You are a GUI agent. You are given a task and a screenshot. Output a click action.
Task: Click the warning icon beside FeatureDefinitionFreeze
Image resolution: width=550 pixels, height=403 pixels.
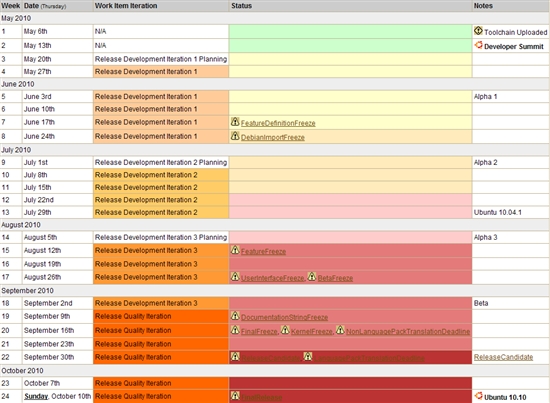(x=235, y=122)
